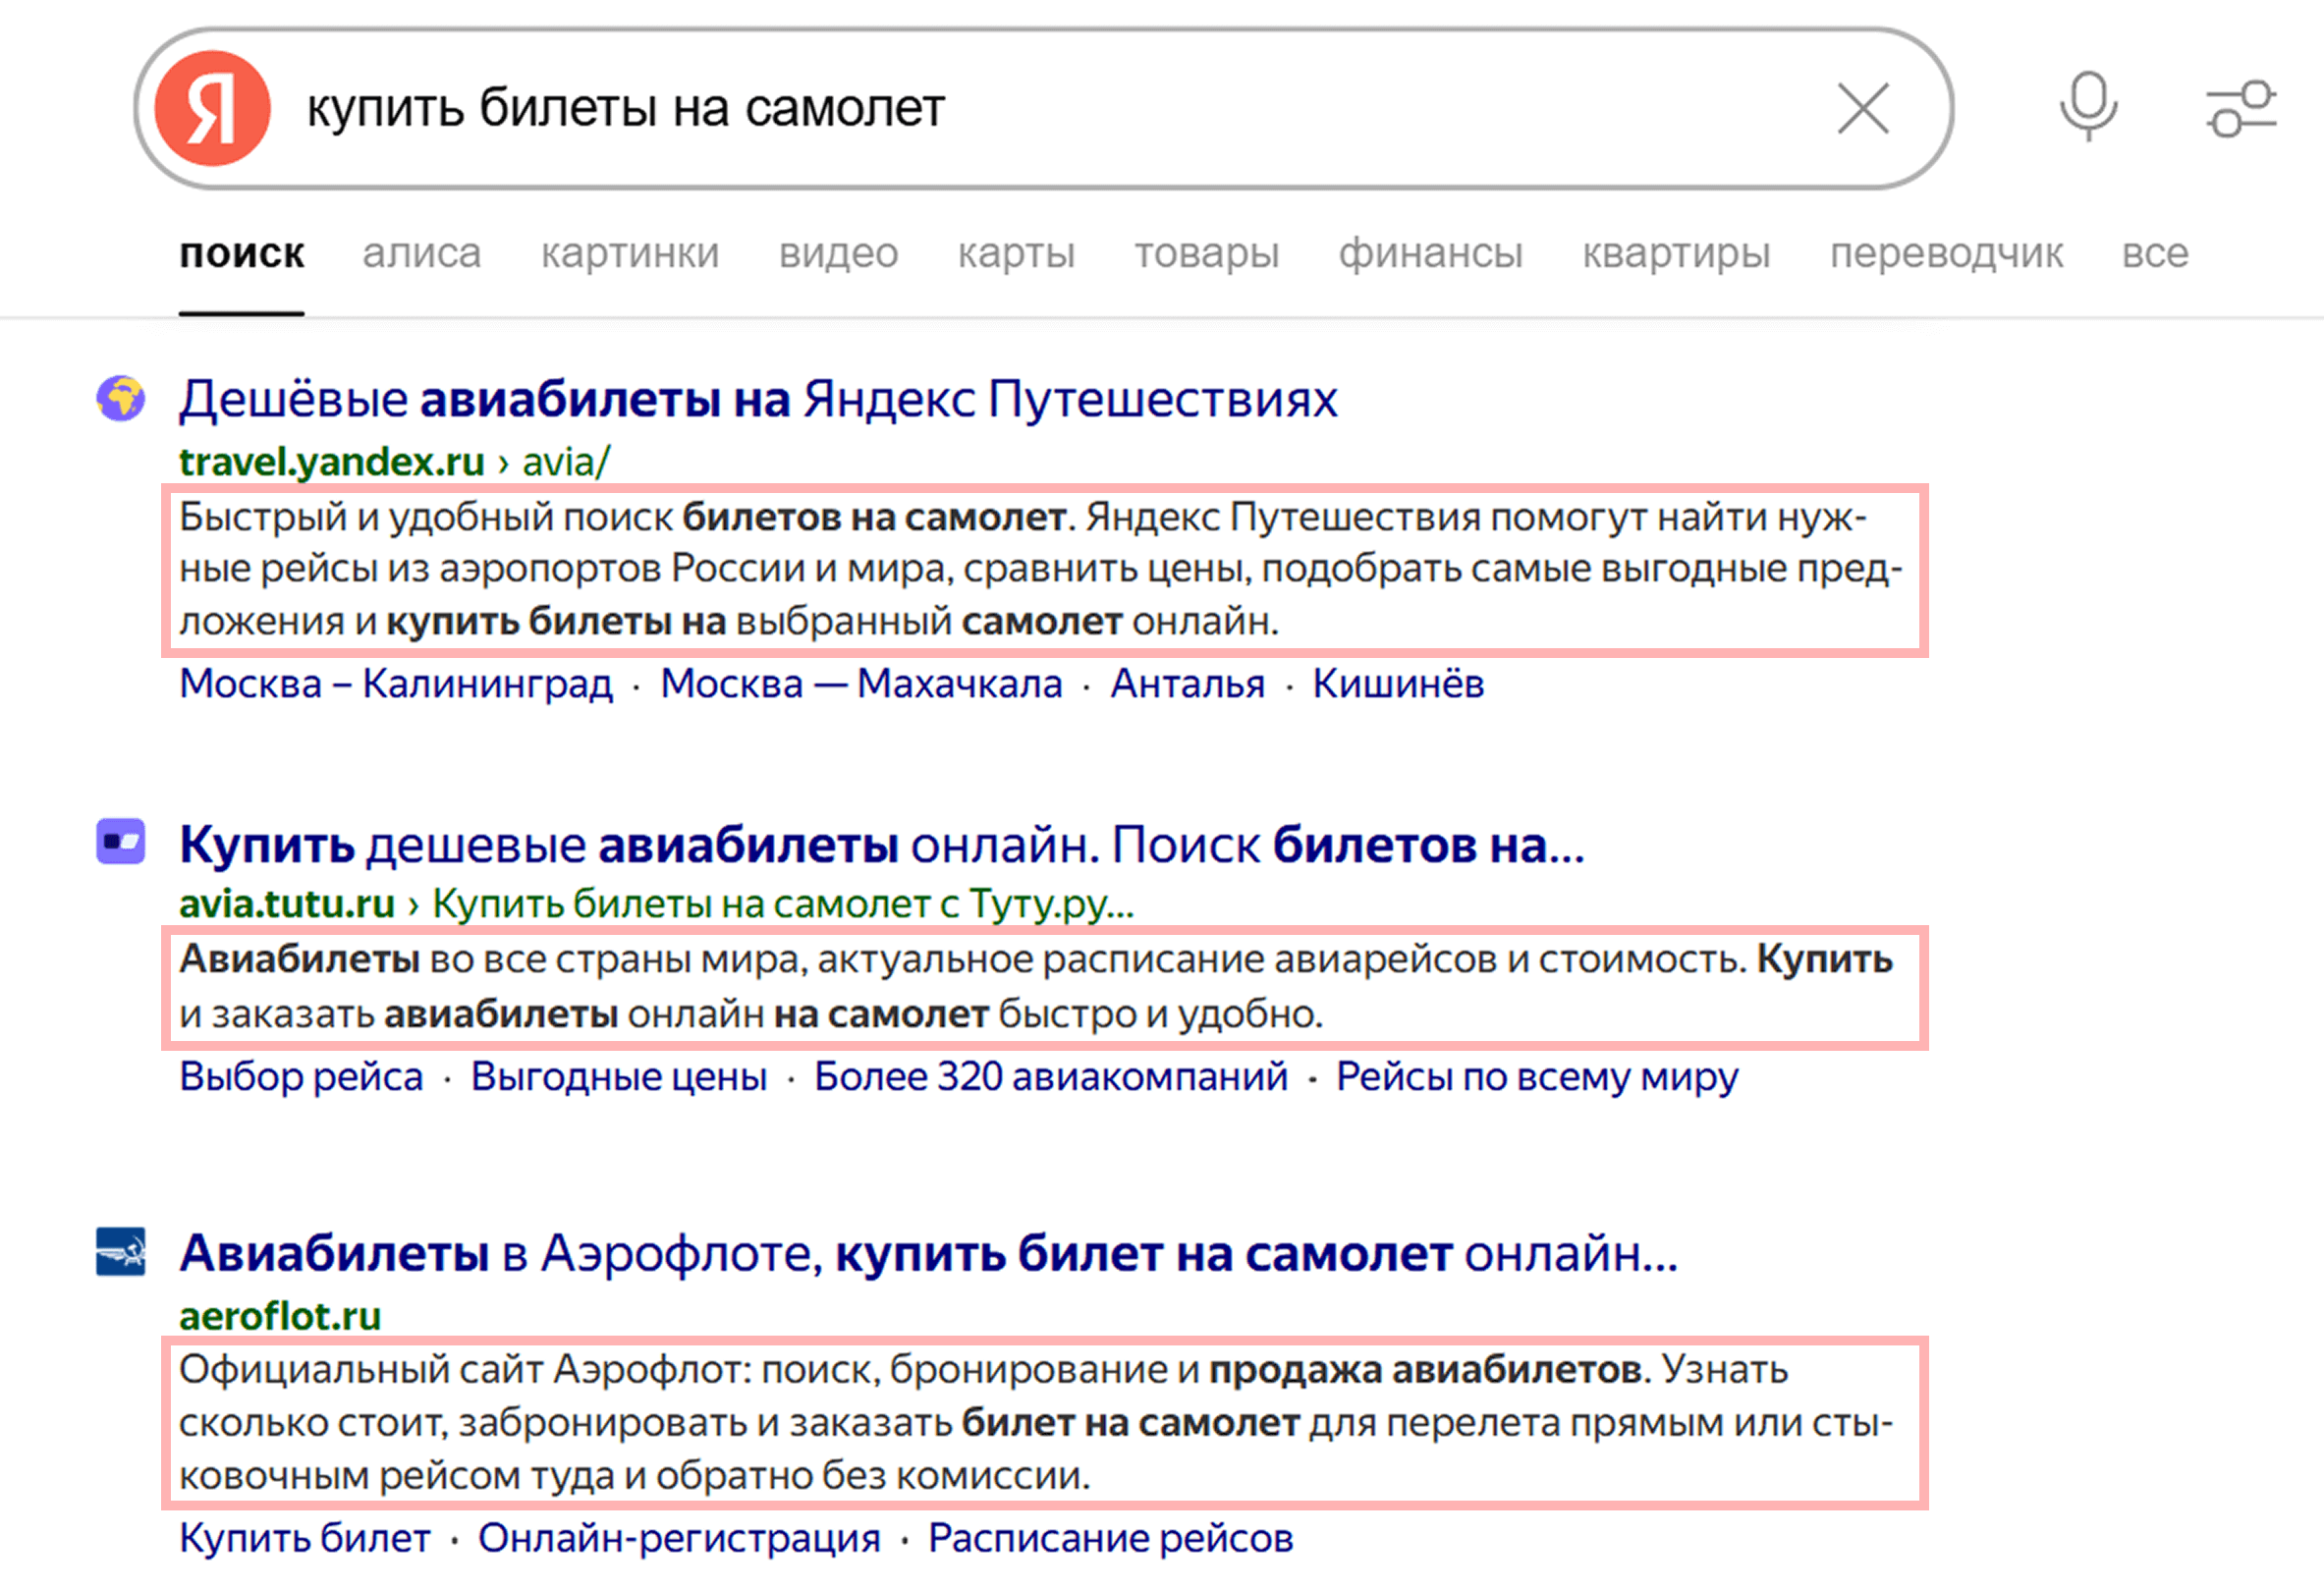The width and height of the screenshot is (2324, 1589).
Task: Open the переводчик tab
Action: click(1946, 254)
